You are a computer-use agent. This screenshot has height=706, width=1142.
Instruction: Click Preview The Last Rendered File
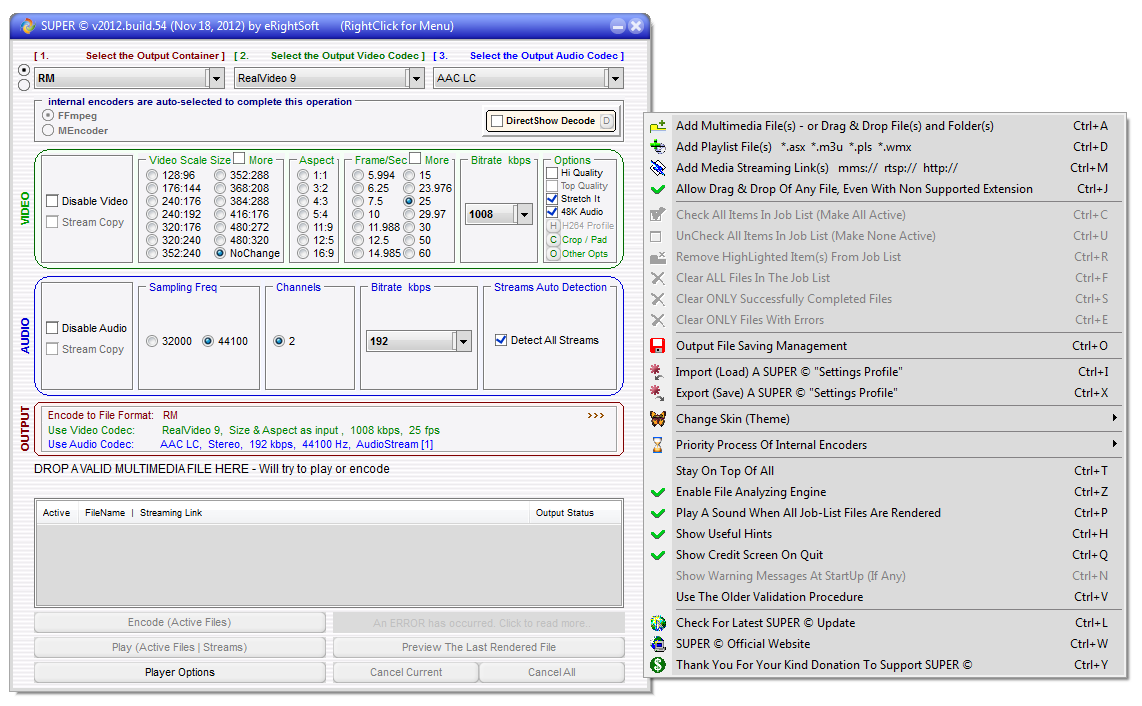coord(479,648)
